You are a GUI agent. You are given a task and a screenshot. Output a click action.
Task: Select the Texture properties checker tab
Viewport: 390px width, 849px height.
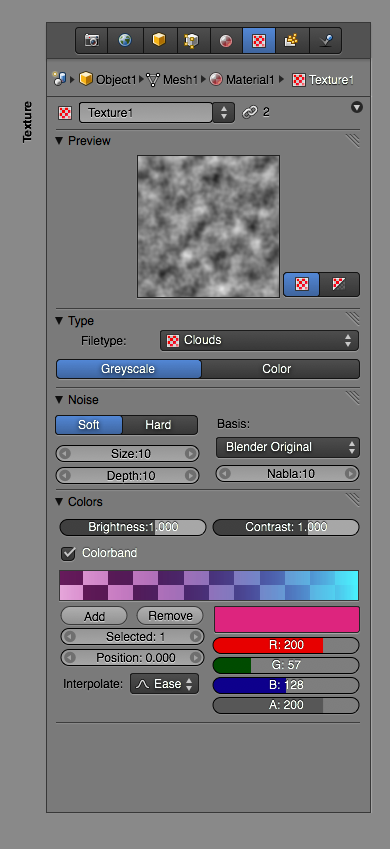(259, 41)
